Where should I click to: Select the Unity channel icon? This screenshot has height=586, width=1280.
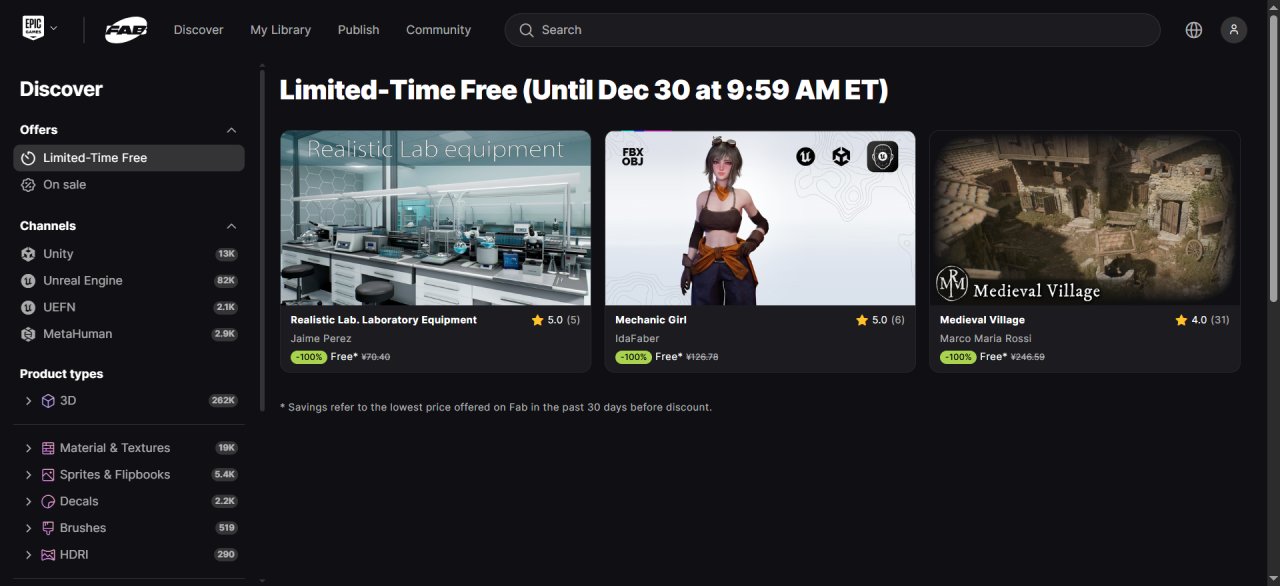click(28, 254)
